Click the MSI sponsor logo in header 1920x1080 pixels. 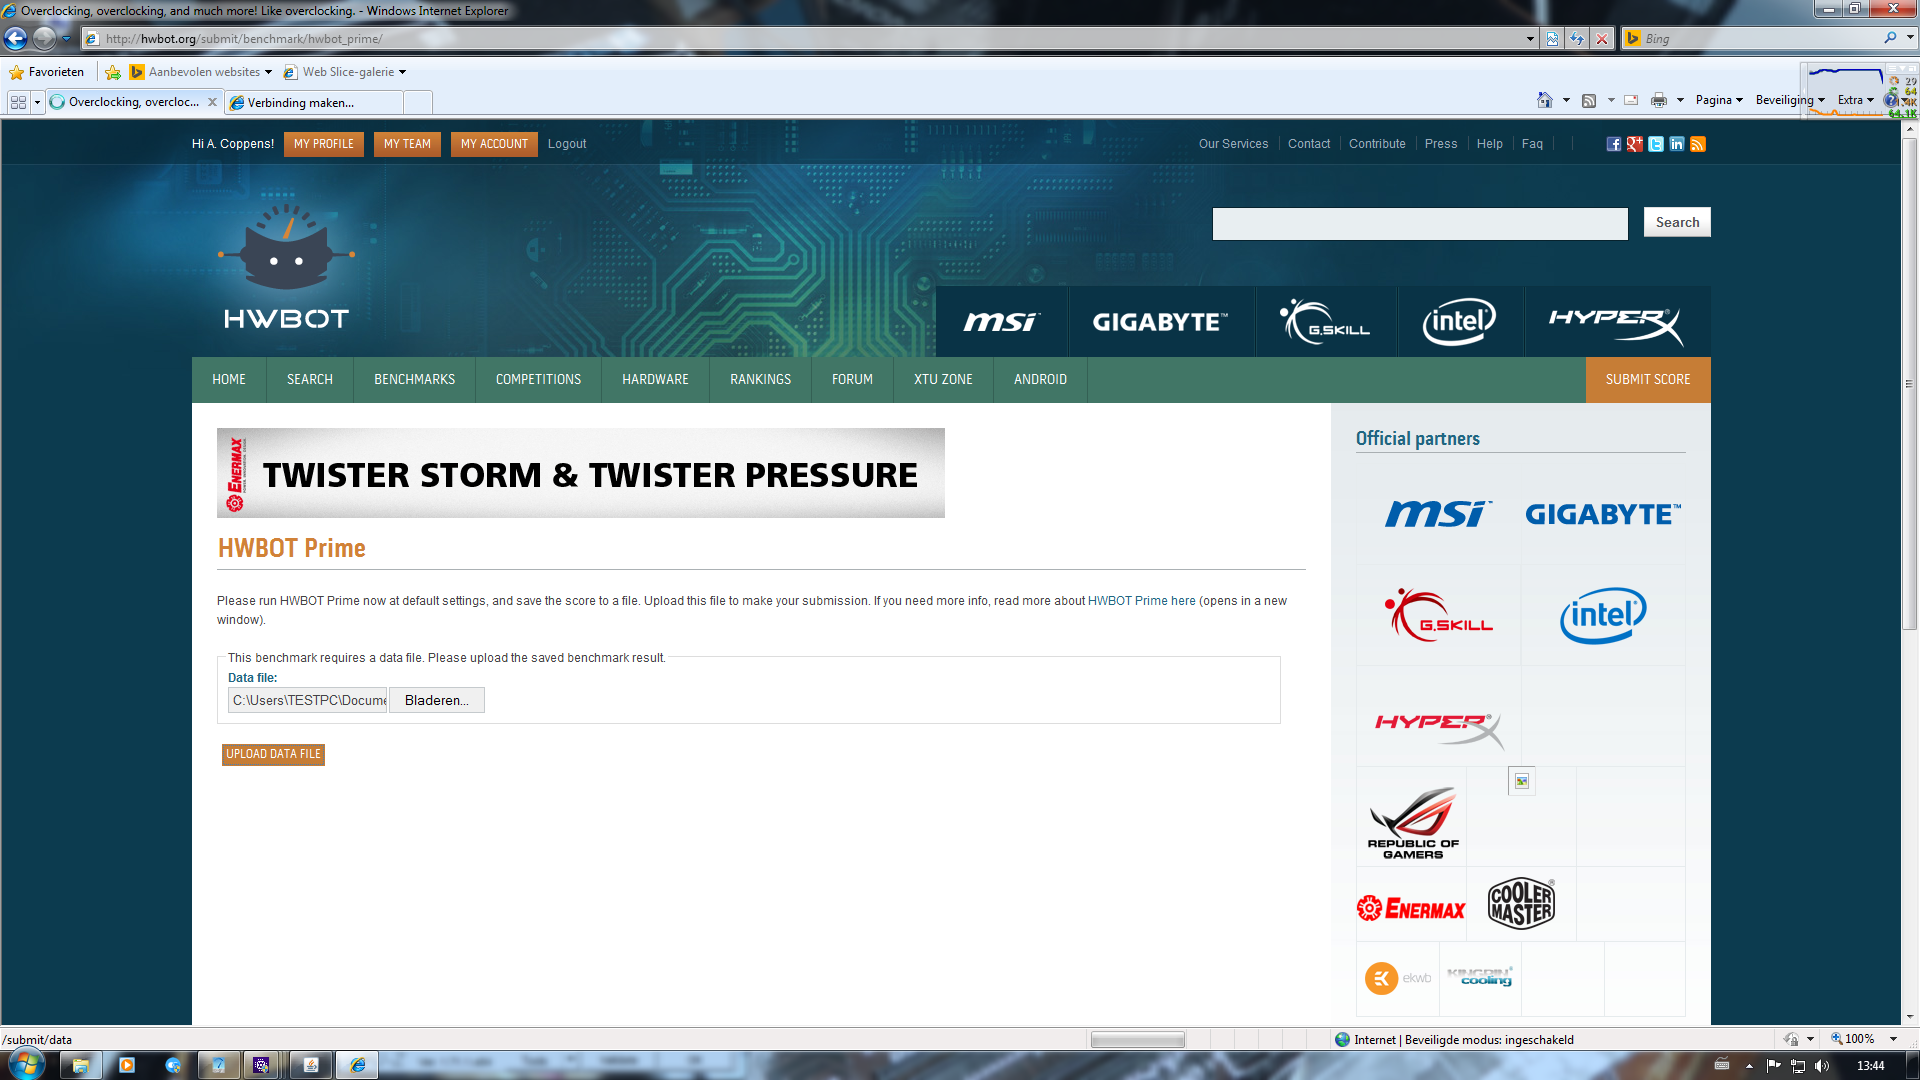point(1002,322)
